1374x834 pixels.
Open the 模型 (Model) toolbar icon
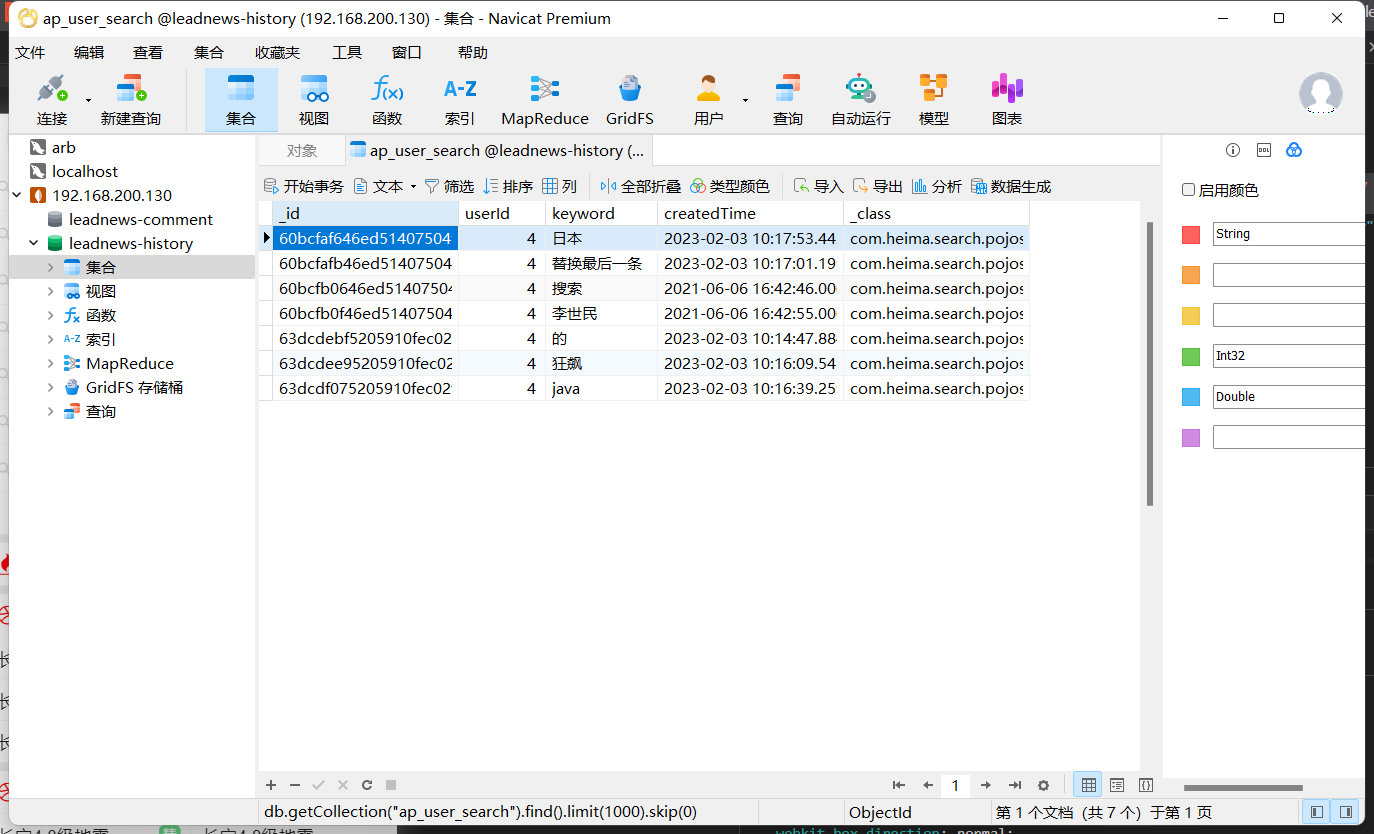click(934, 99)
